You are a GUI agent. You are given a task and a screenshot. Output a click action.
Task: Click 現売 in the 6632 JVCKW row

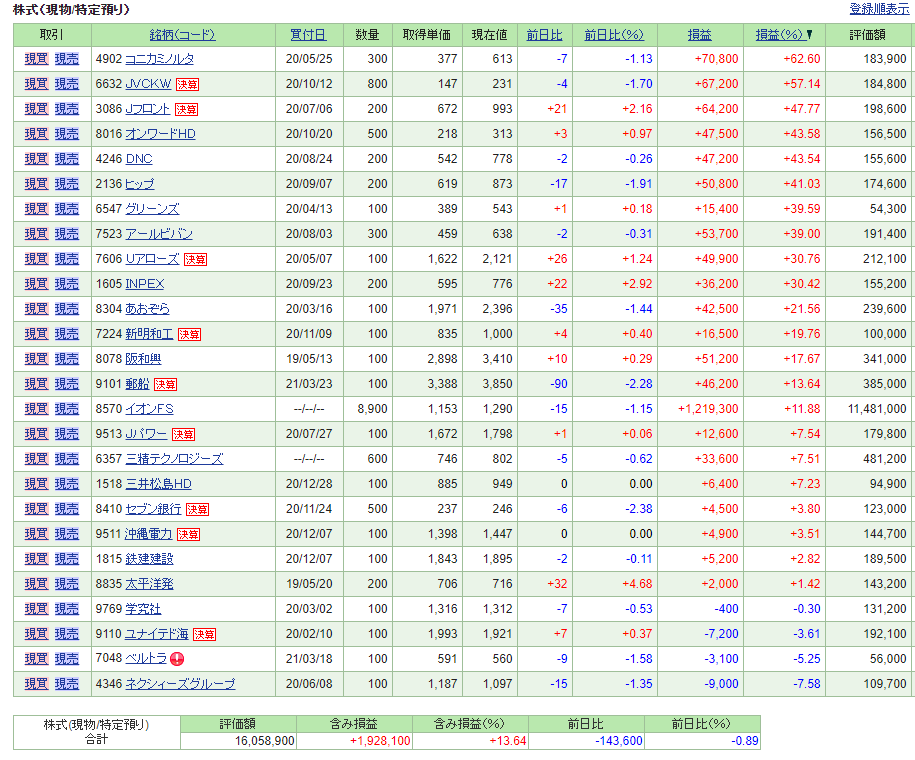tap(67, 84)
